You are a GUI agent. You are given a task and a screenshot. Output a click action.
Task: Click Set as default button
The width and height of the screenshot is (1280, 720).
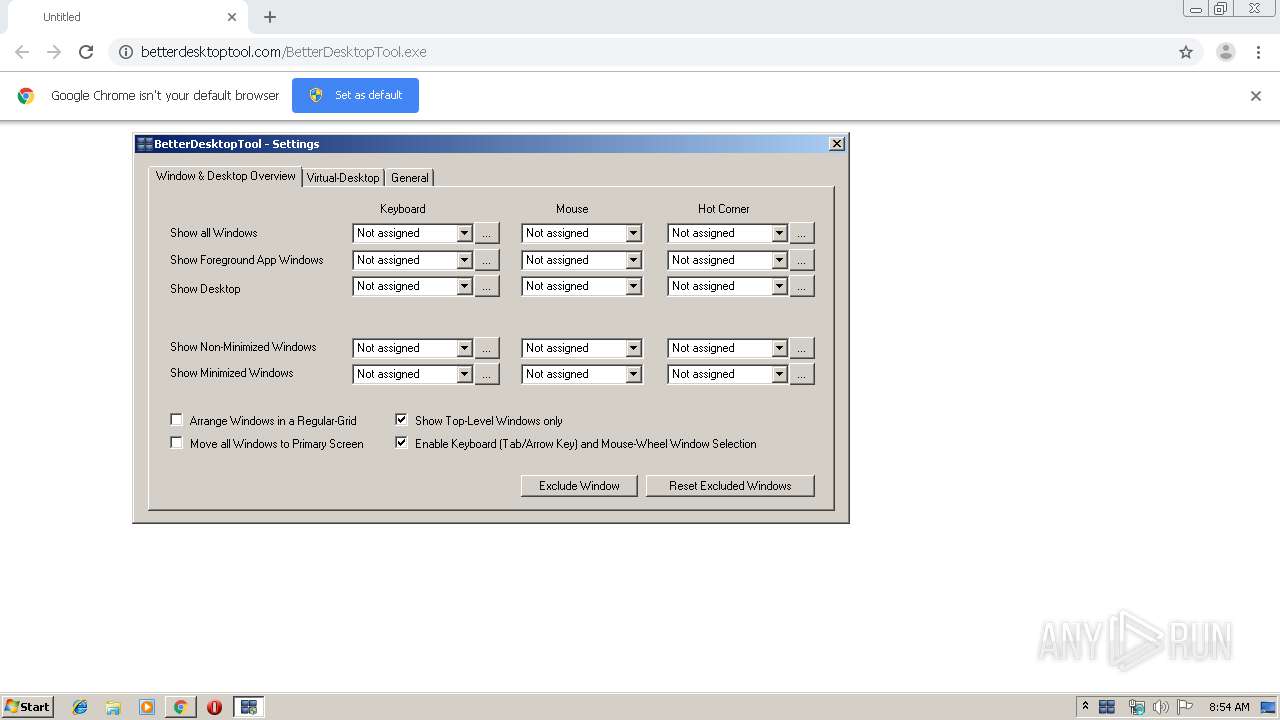pos(355,96)
